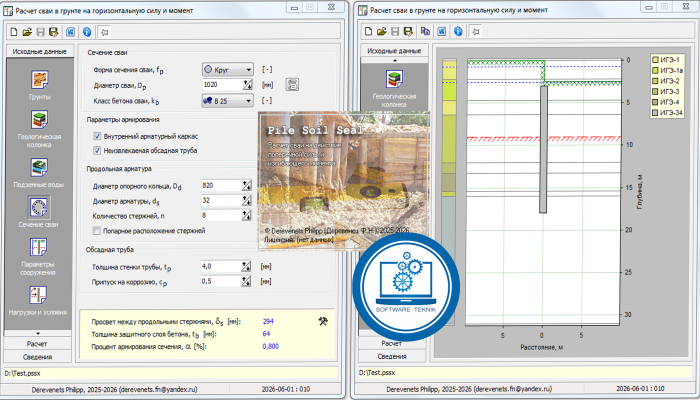700x400 pixels.
Task: Click Save As icon in right window toolbar
Action: coord(408,31)
